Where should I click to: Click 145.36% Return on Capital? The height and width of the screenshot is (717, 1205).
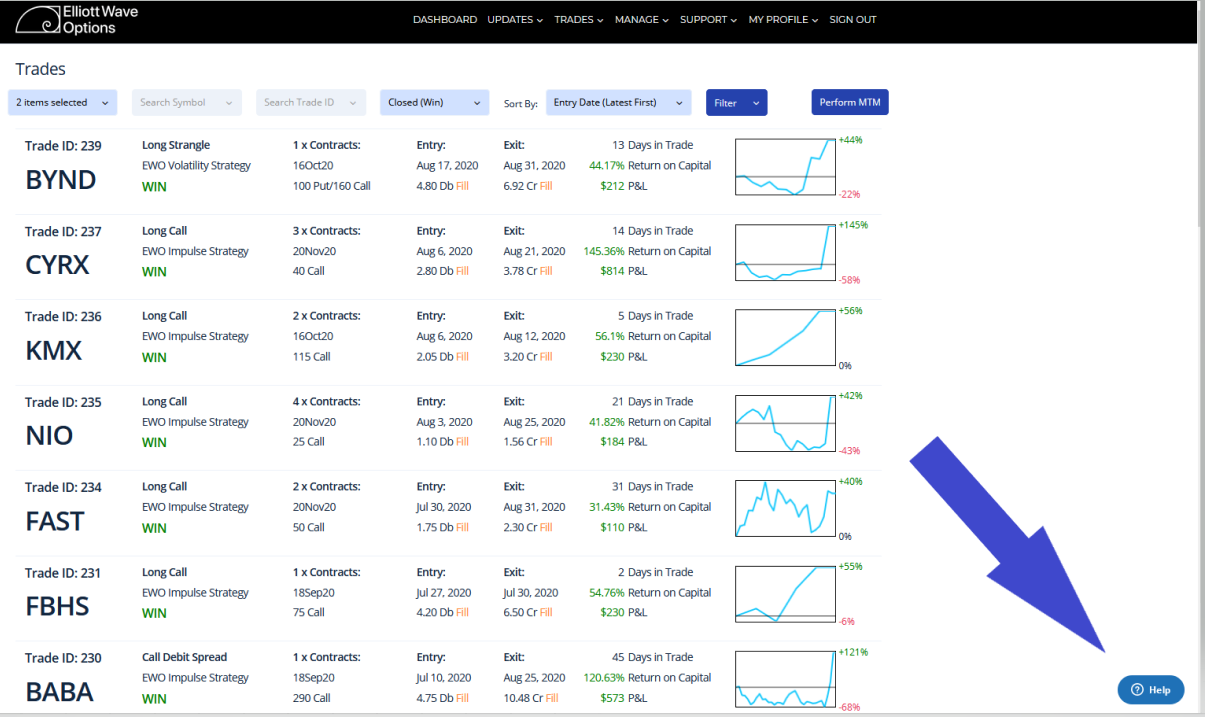coord(647,251)
